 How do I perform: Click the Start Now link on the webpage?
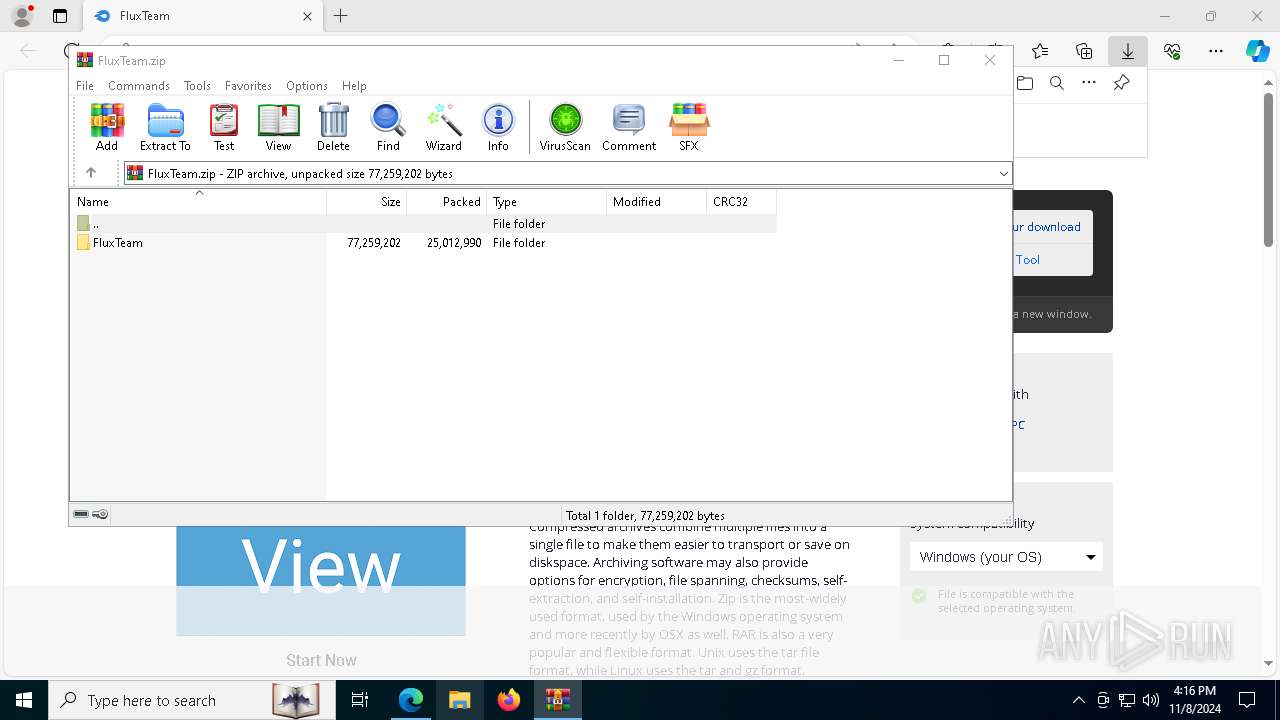[x=321, y=660]
